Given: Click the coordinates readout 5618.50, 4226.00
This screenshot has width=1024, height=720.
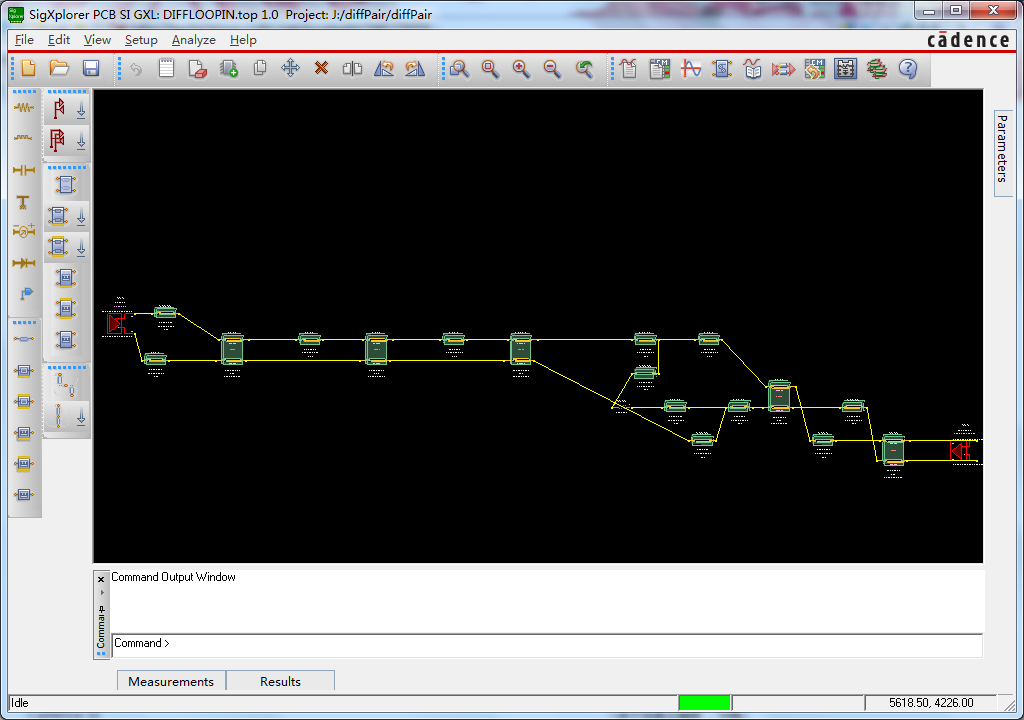Looking at the screenshot, I should [x=931, y=703].
